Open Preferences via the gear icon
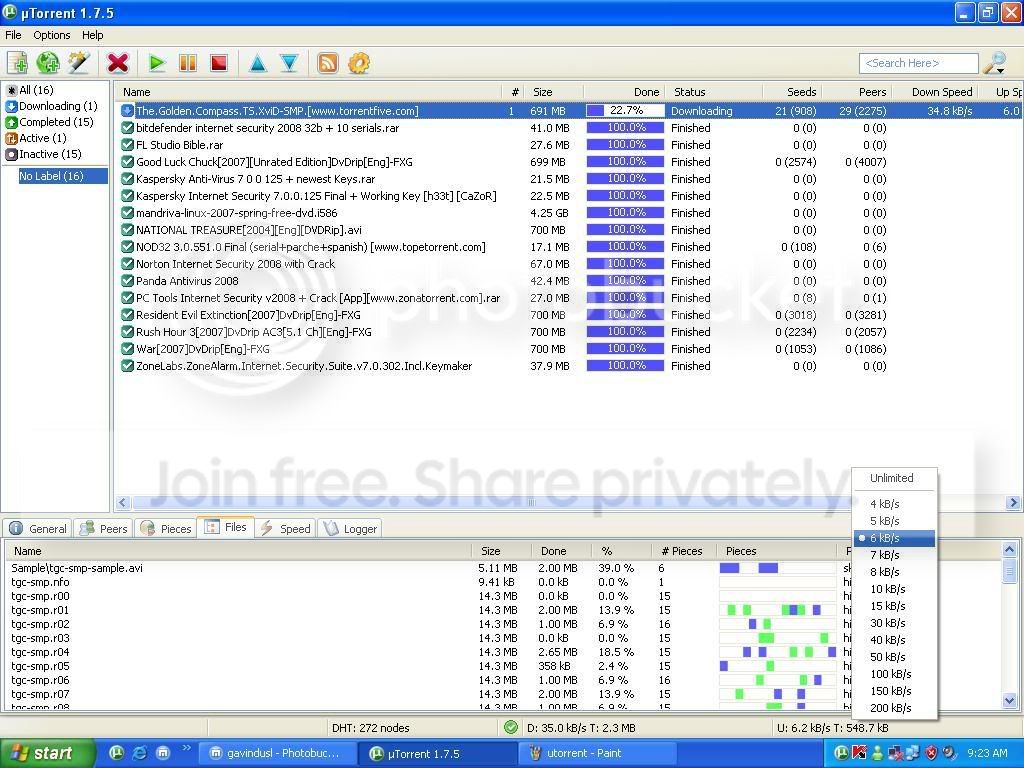 (359, 63)
